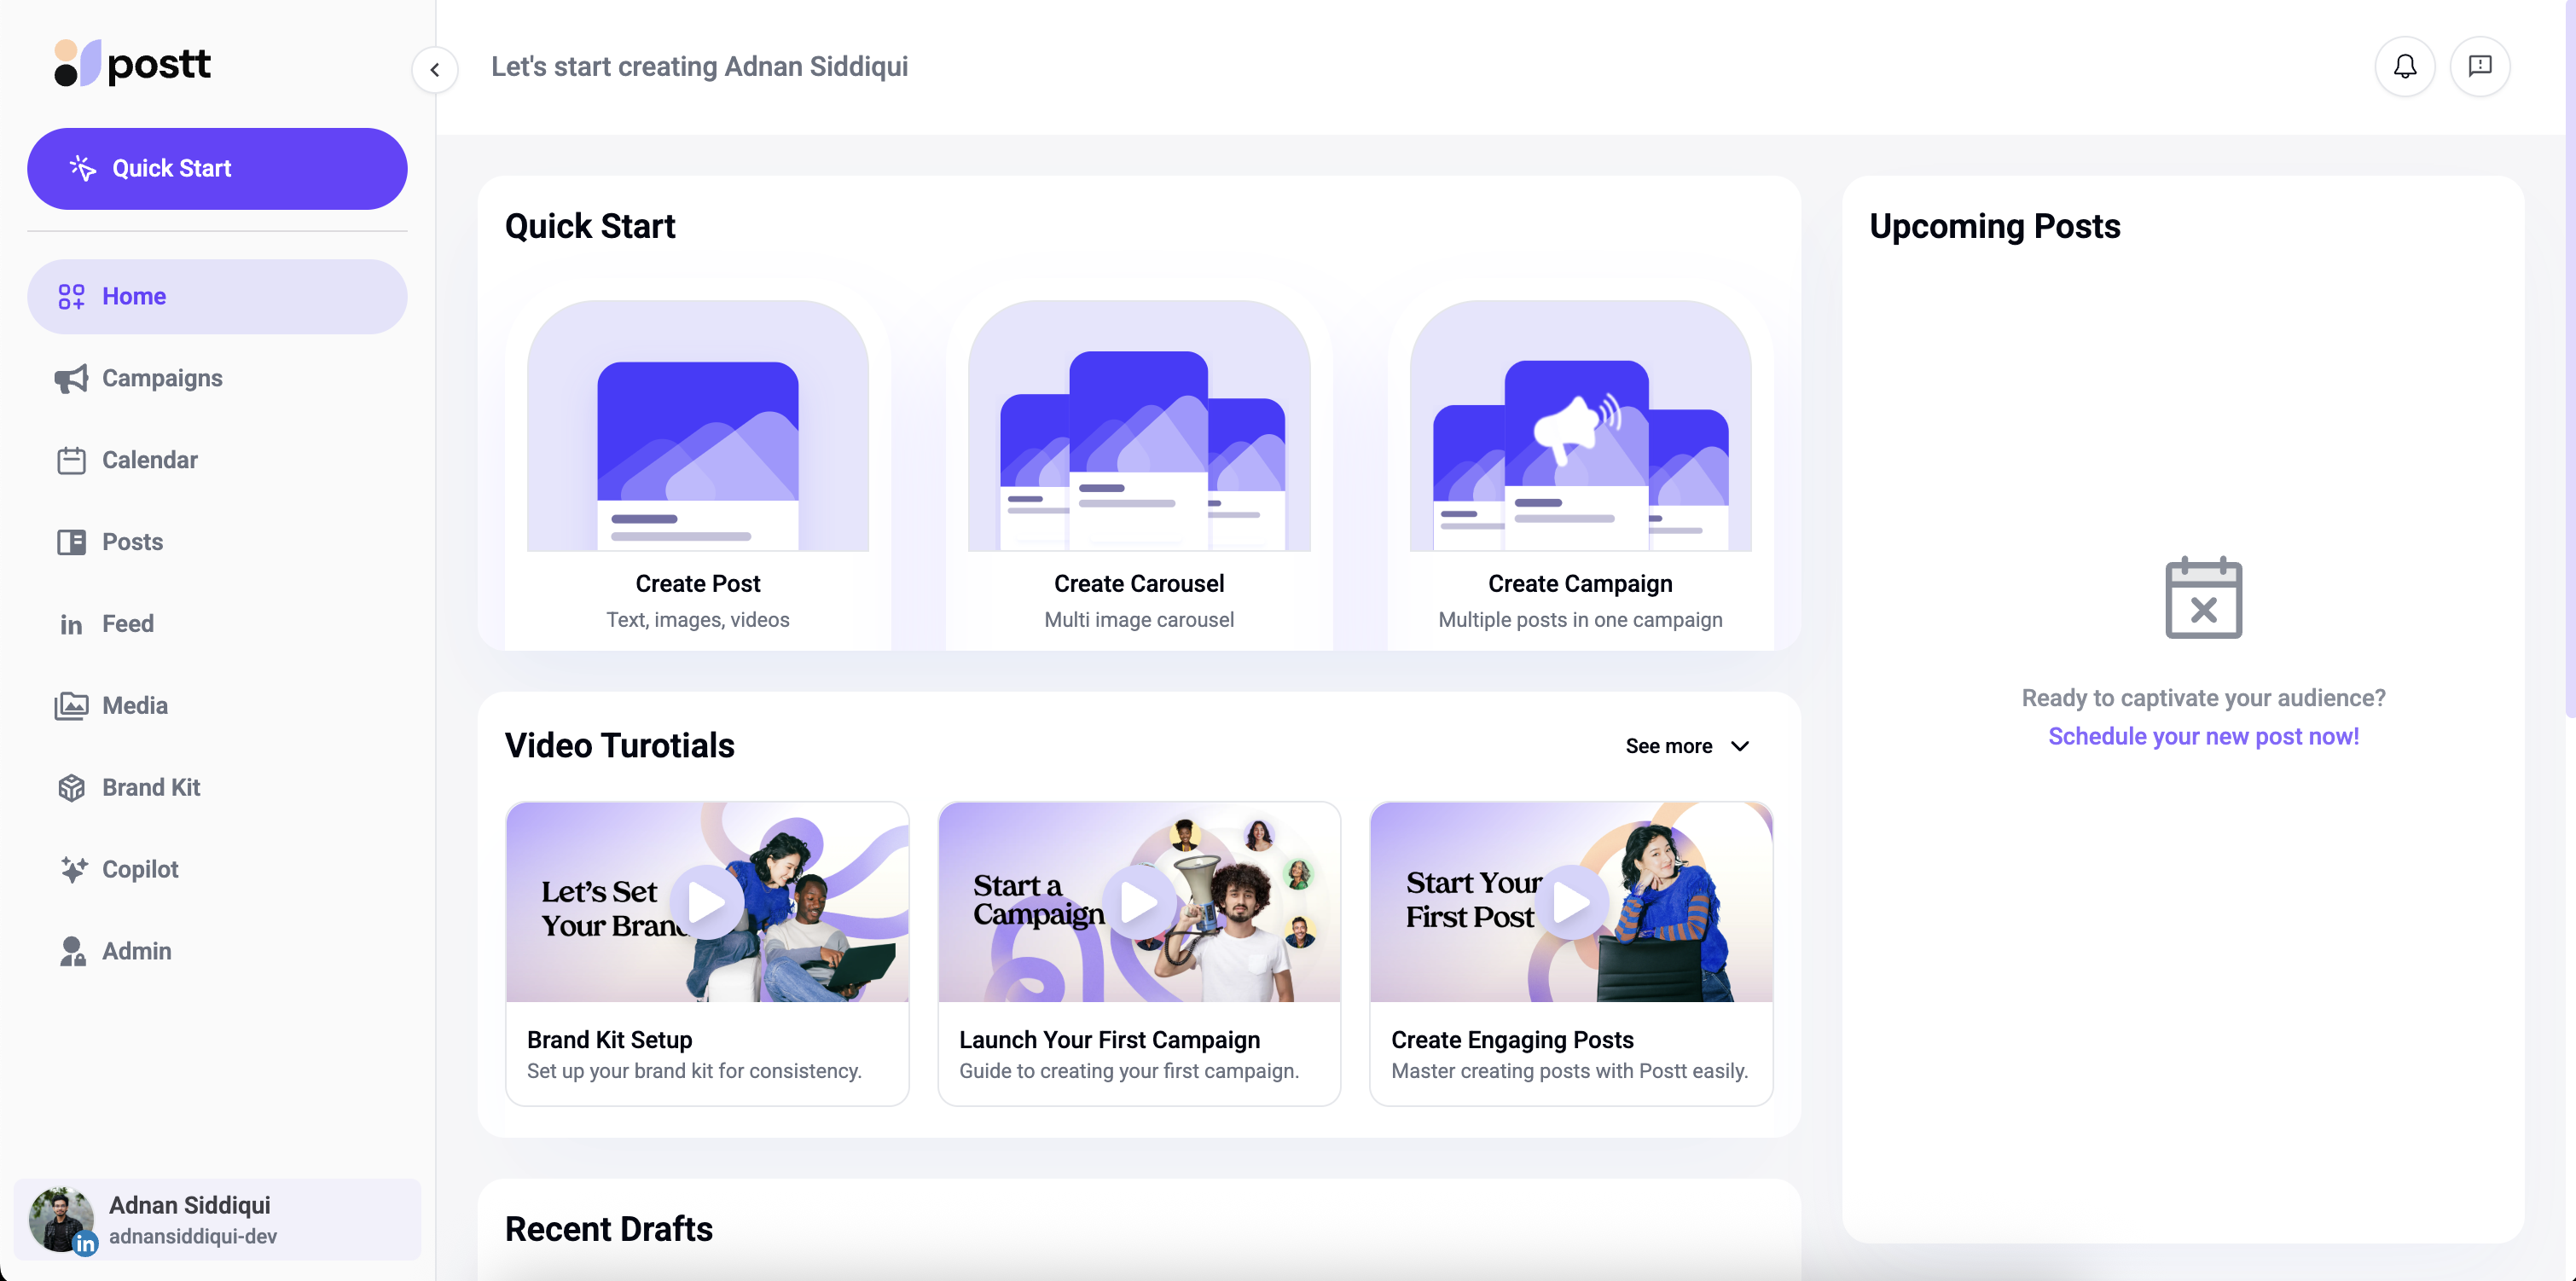Click the empty calendar X icon

point(2203,597)
